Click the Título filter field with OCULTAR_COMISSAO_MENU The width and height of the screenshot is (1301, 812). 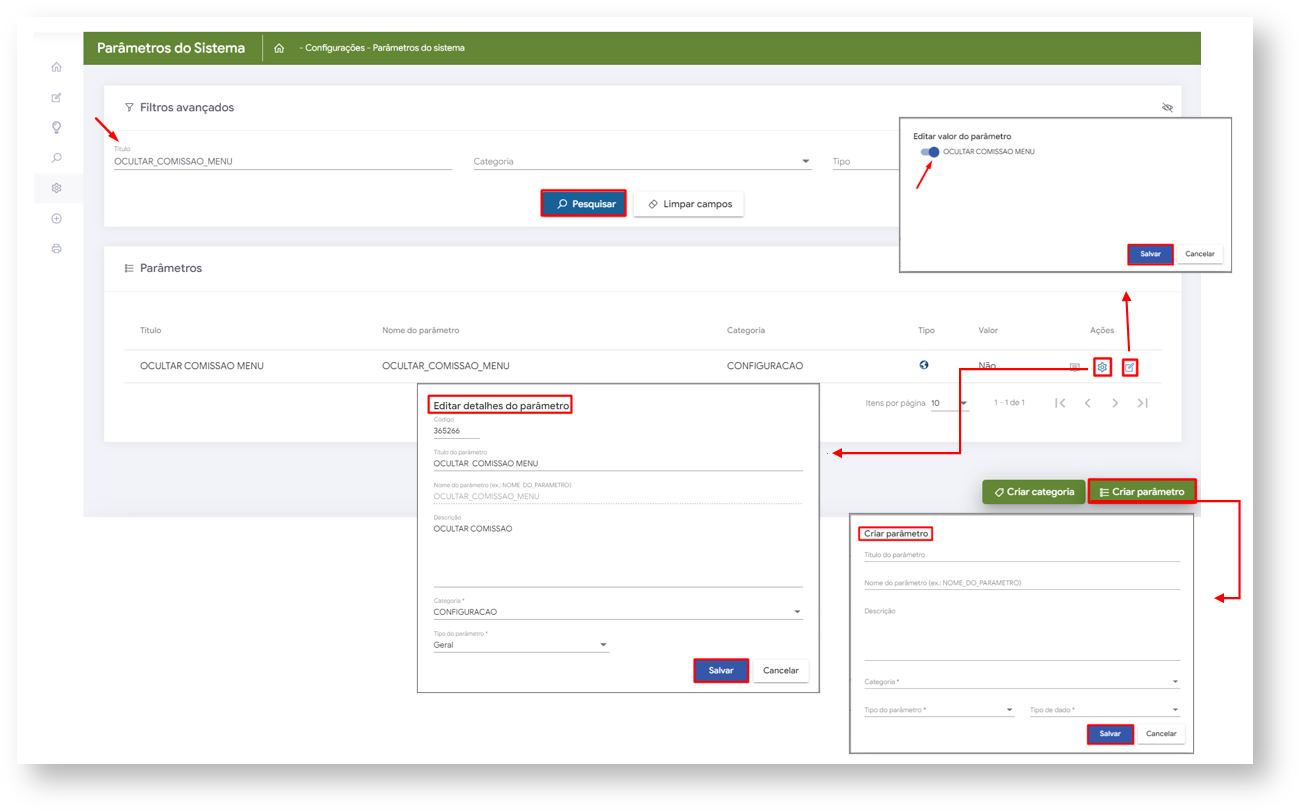283,161
